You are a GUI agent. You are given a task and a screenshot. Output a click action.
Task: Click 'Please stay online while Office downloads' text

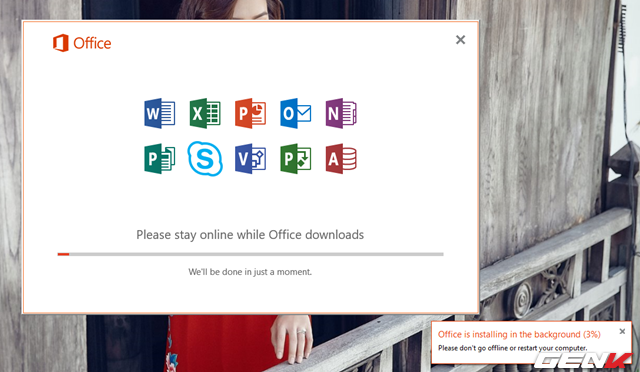(x=250, y=235)
